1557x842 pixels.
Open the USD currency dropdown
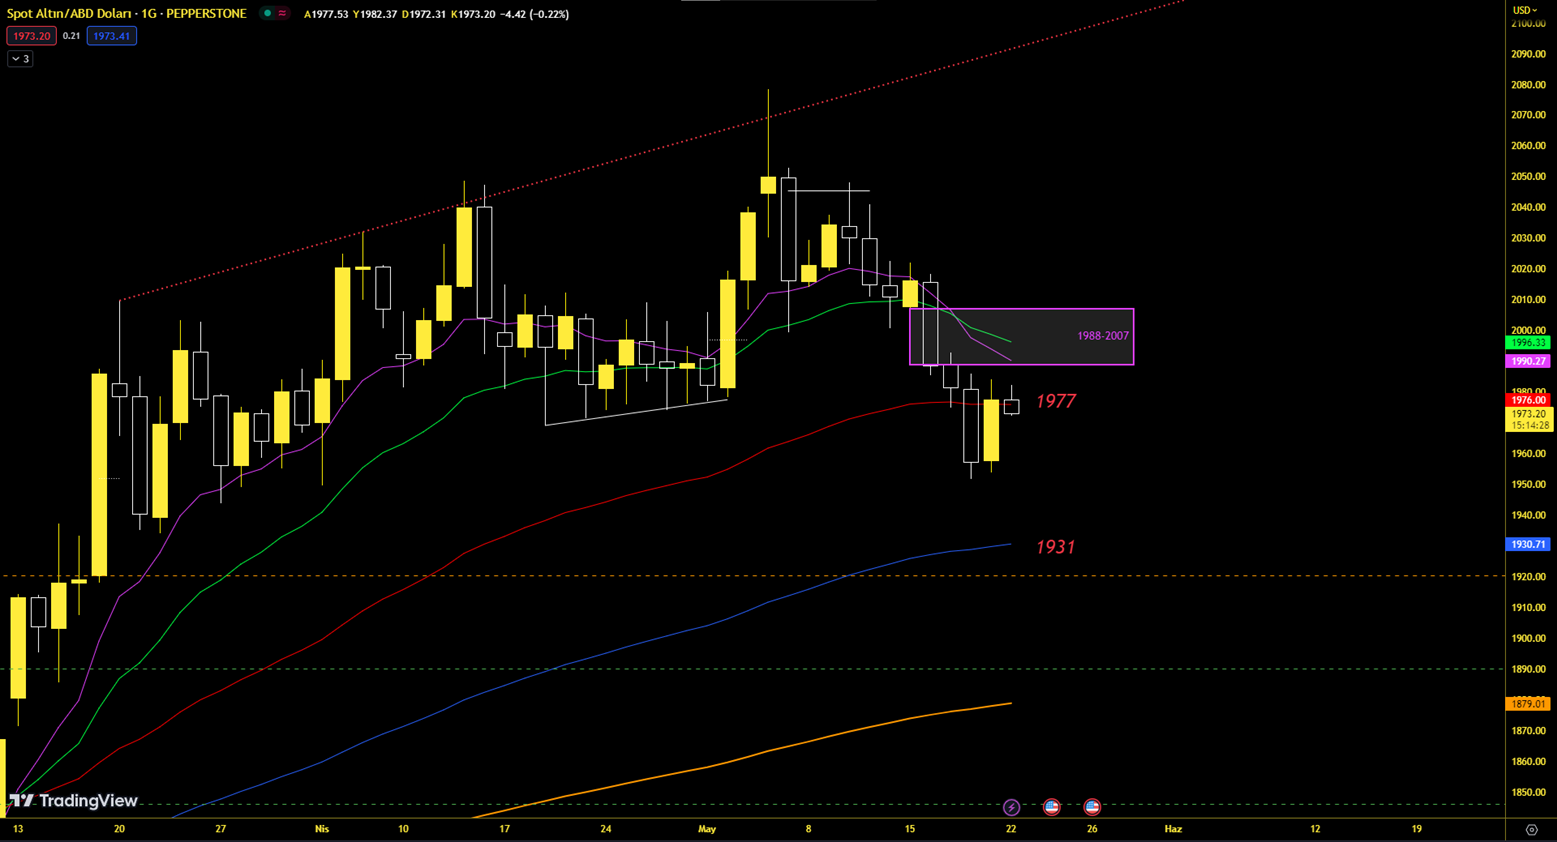click(1525, 10)
